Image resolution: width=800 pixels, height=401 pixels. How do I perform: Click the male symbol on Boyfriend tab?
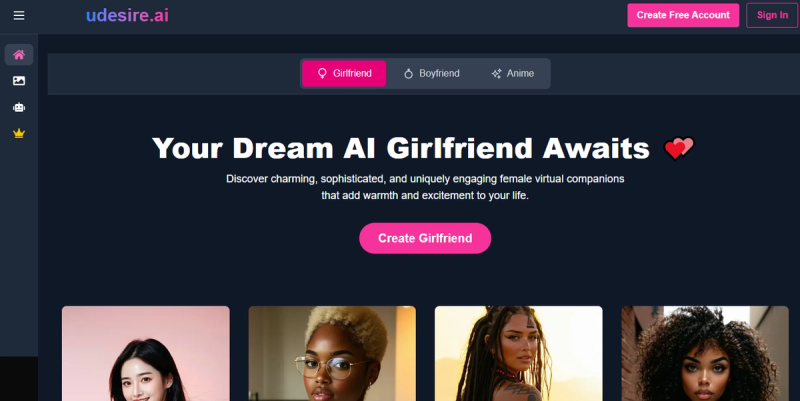(x=408, y=73)
